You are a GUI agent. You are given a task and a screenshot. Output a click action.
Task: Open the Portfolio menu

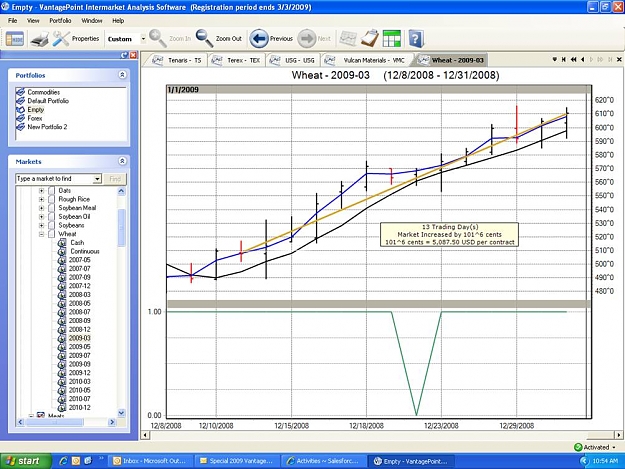[60, 21]
